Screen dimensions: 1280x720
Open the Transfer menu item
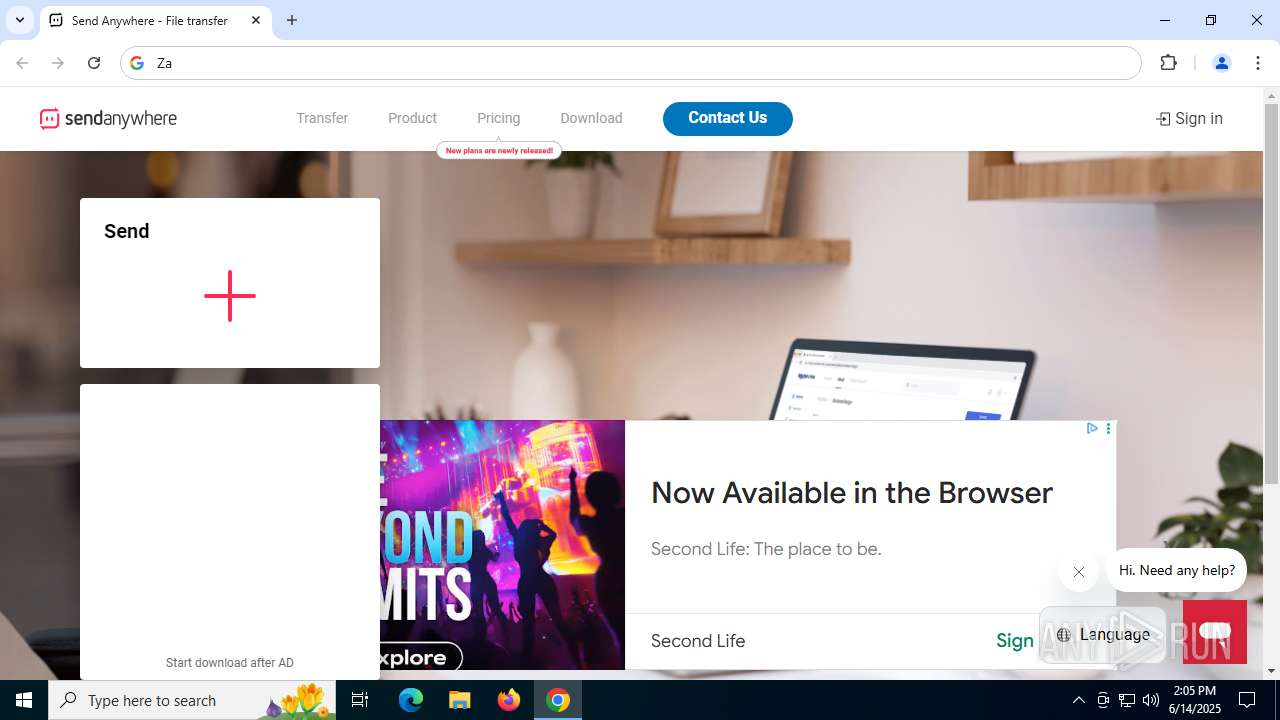(x=322, y=118)
